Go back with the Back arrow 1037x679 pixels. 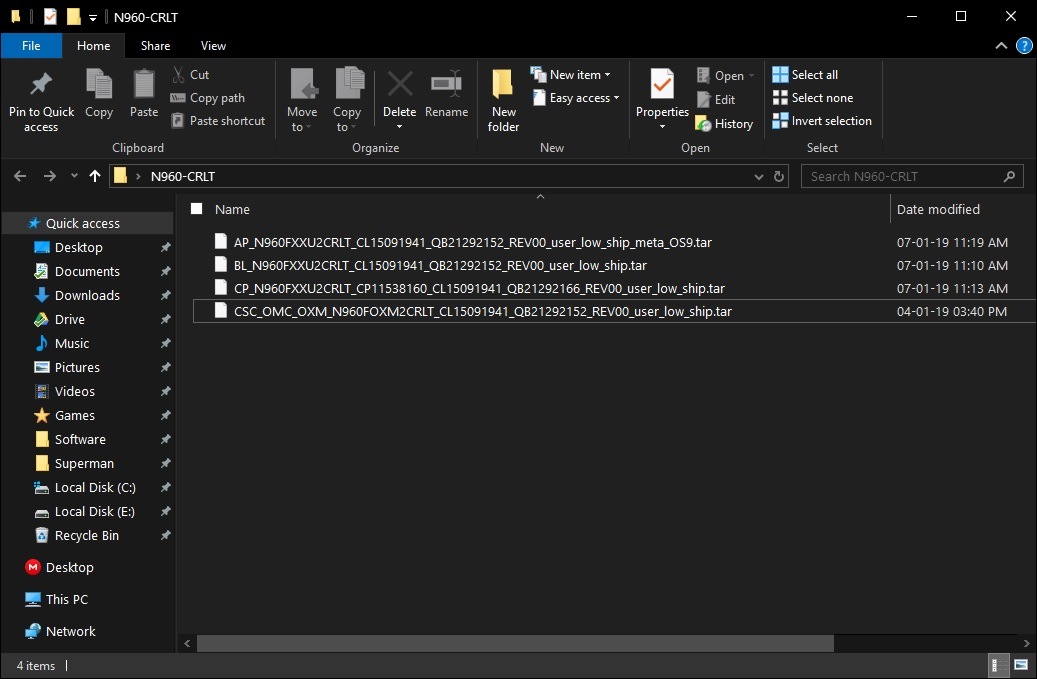point(20,176)
